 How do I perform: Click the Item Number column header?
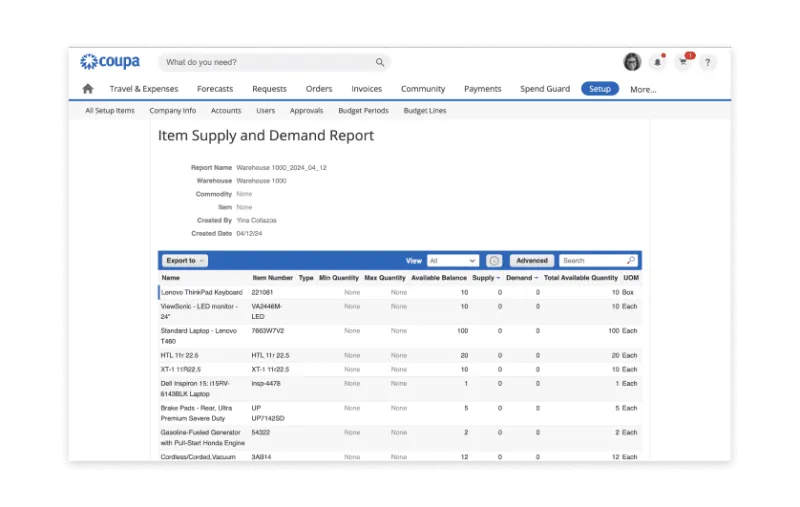tap(272, 278)
